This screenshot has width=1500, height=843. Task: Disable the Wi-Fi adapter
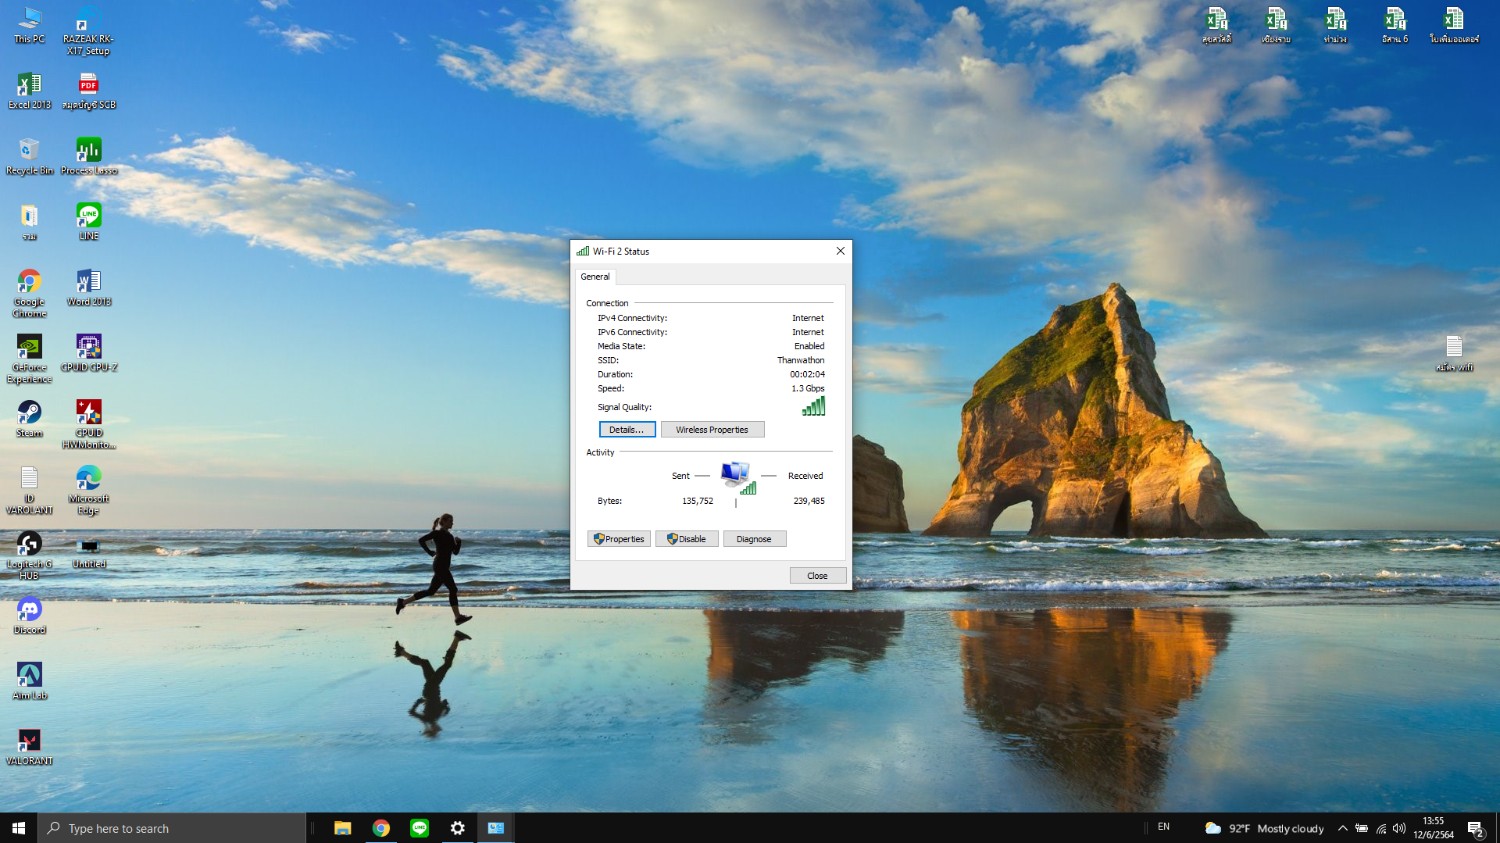686,539
